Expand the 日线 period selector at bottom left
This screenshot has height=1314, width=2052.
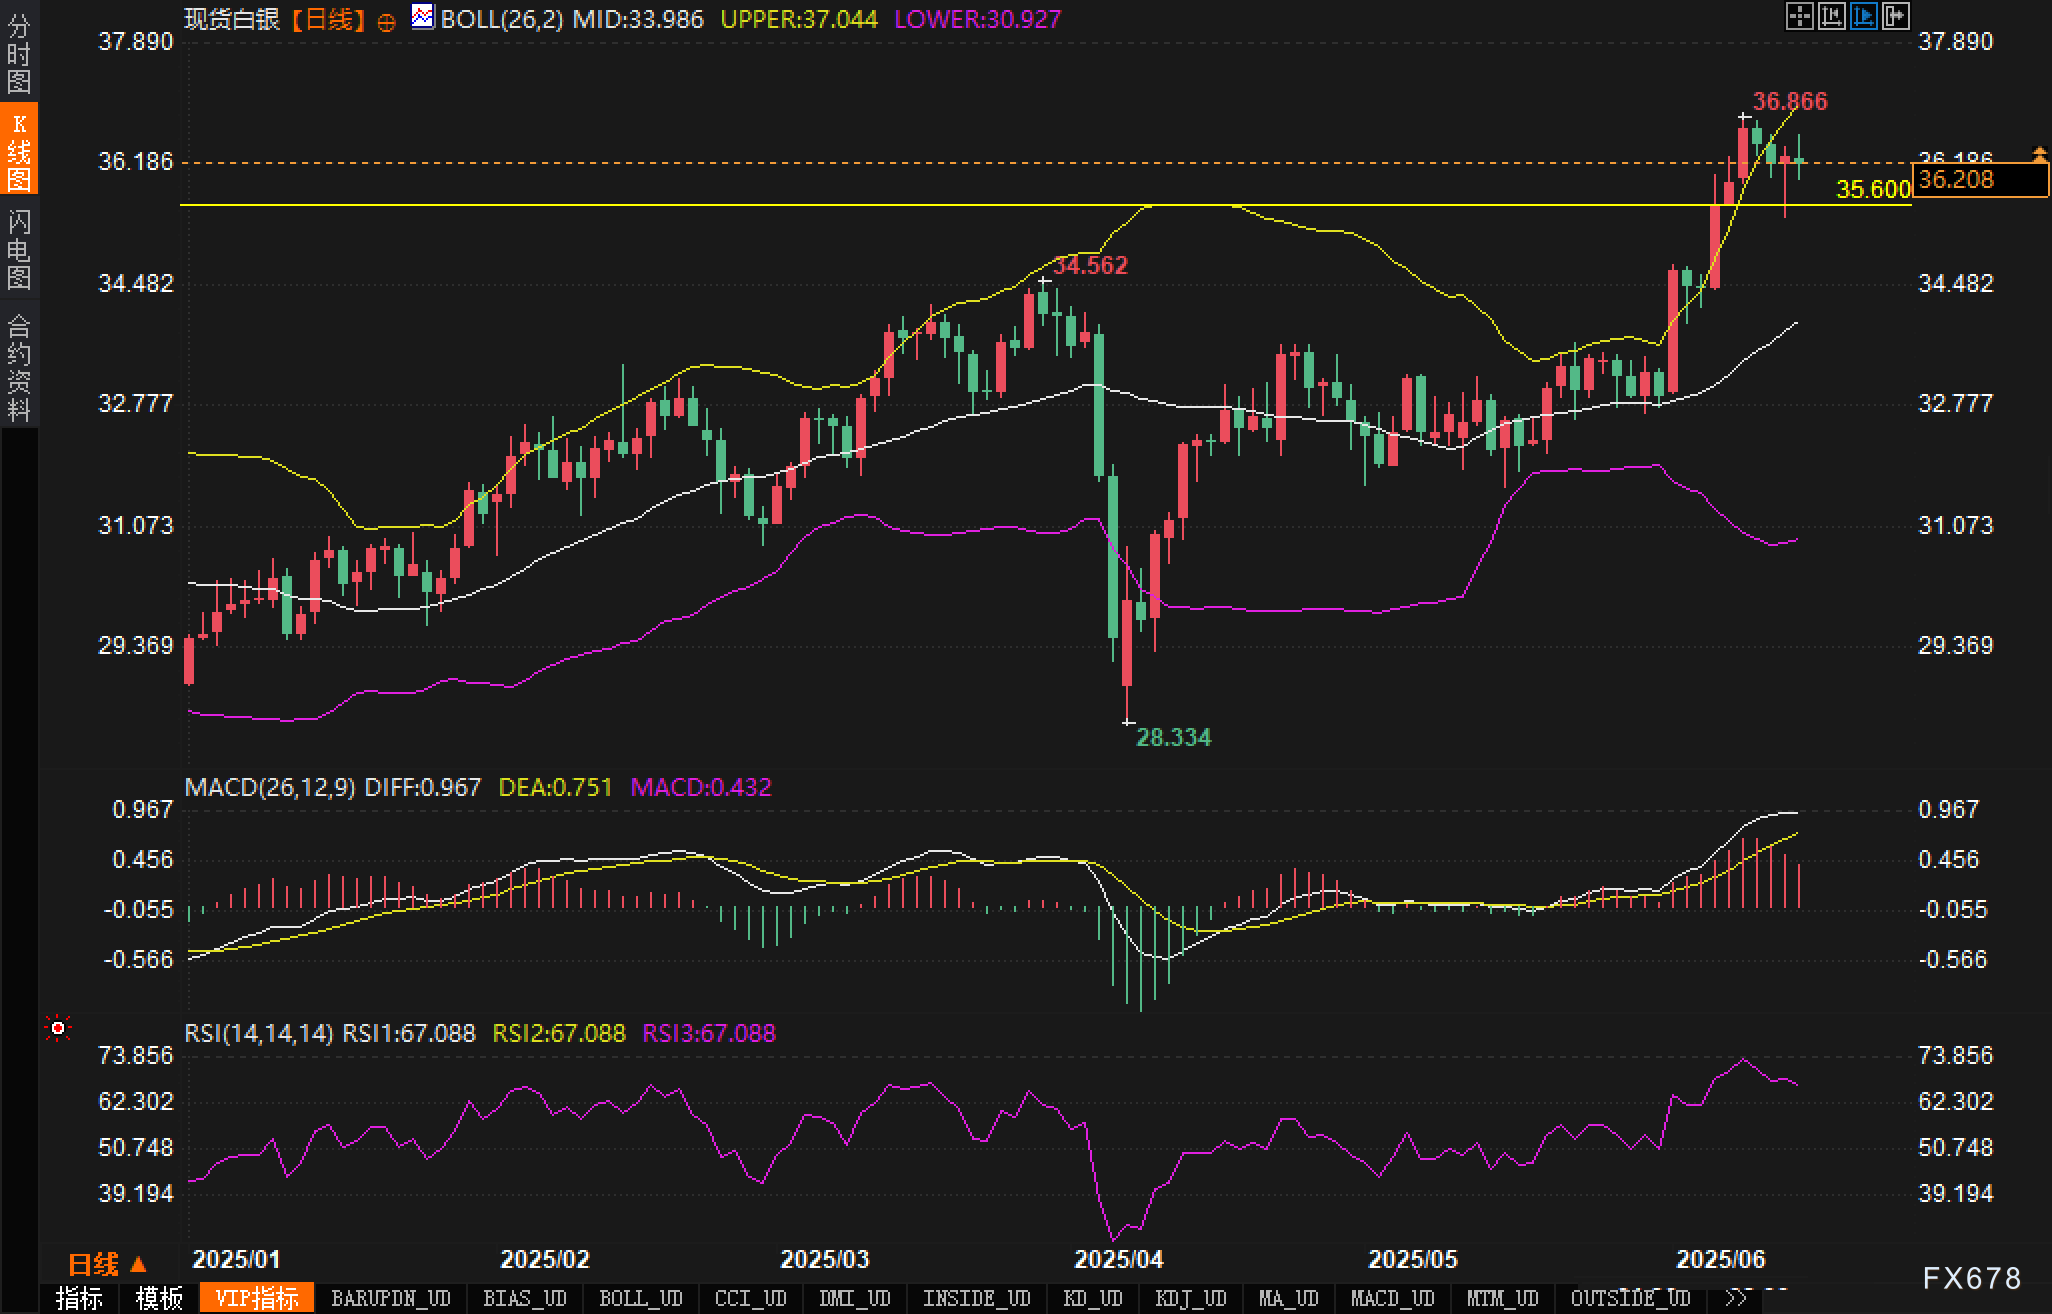pos(107,1264)
